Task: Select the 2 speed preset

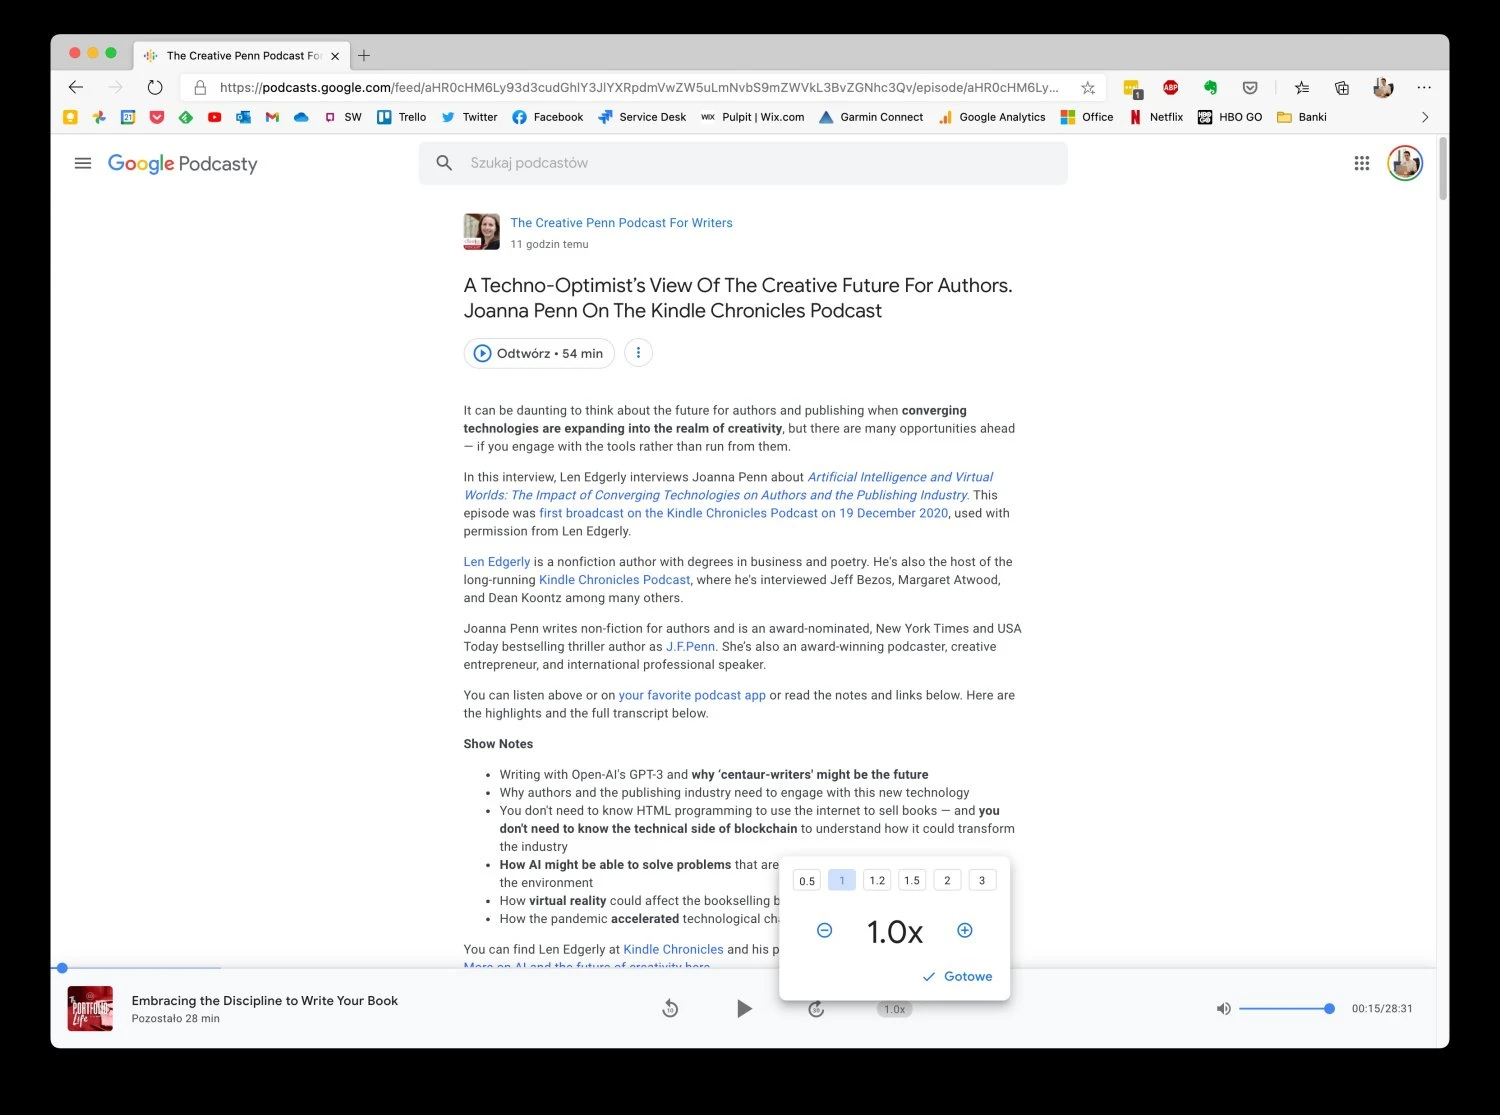Action: [947, 881]
